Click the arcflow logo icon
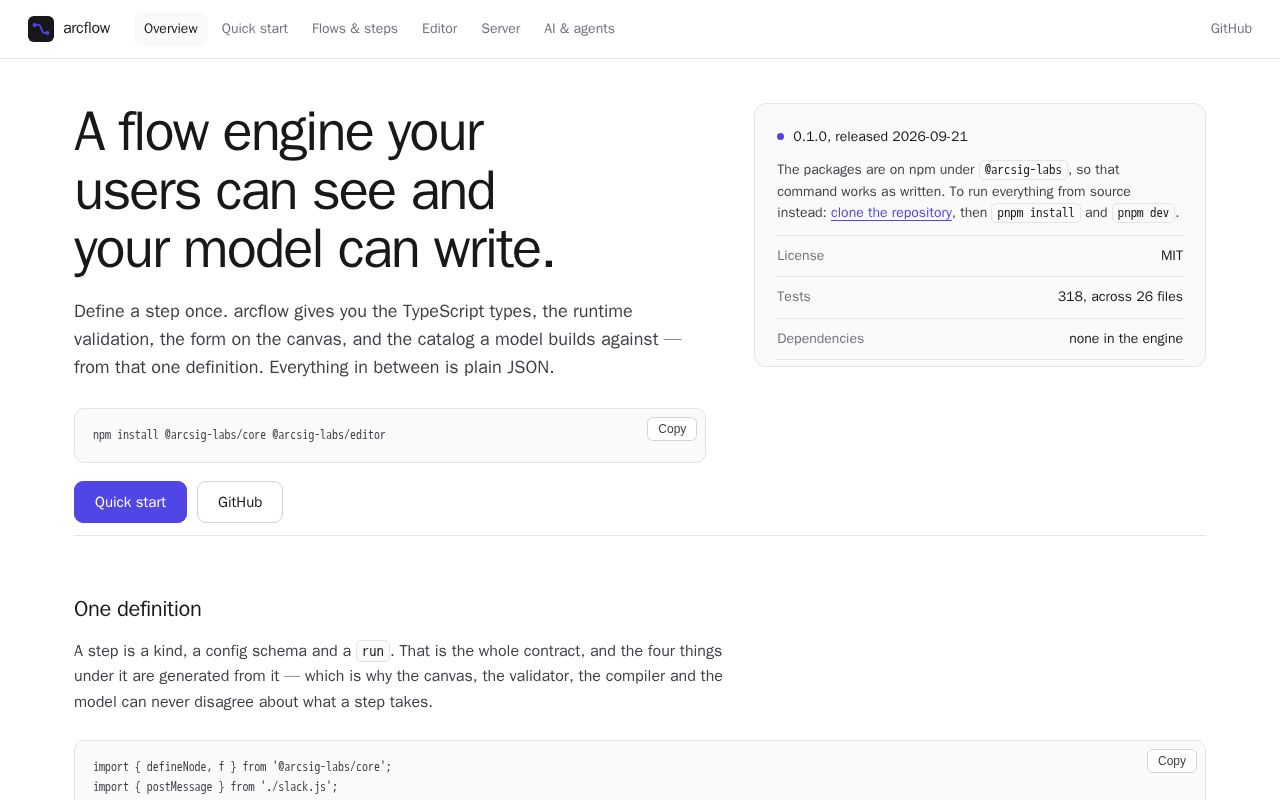1280x800 pixels. 41,29
